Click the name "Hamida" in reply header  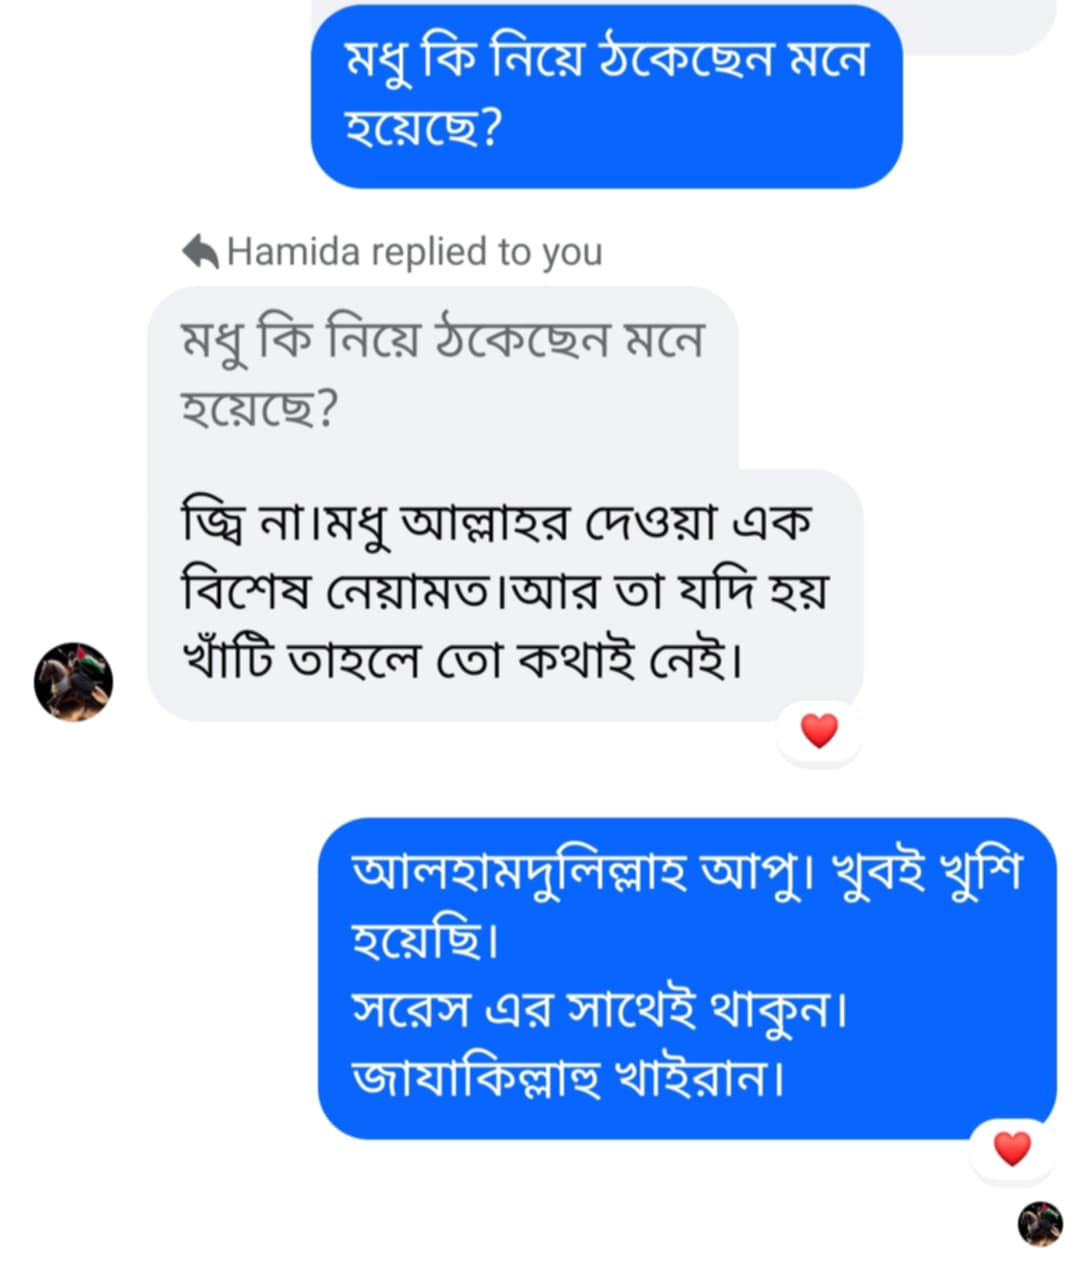pos(293,252)
